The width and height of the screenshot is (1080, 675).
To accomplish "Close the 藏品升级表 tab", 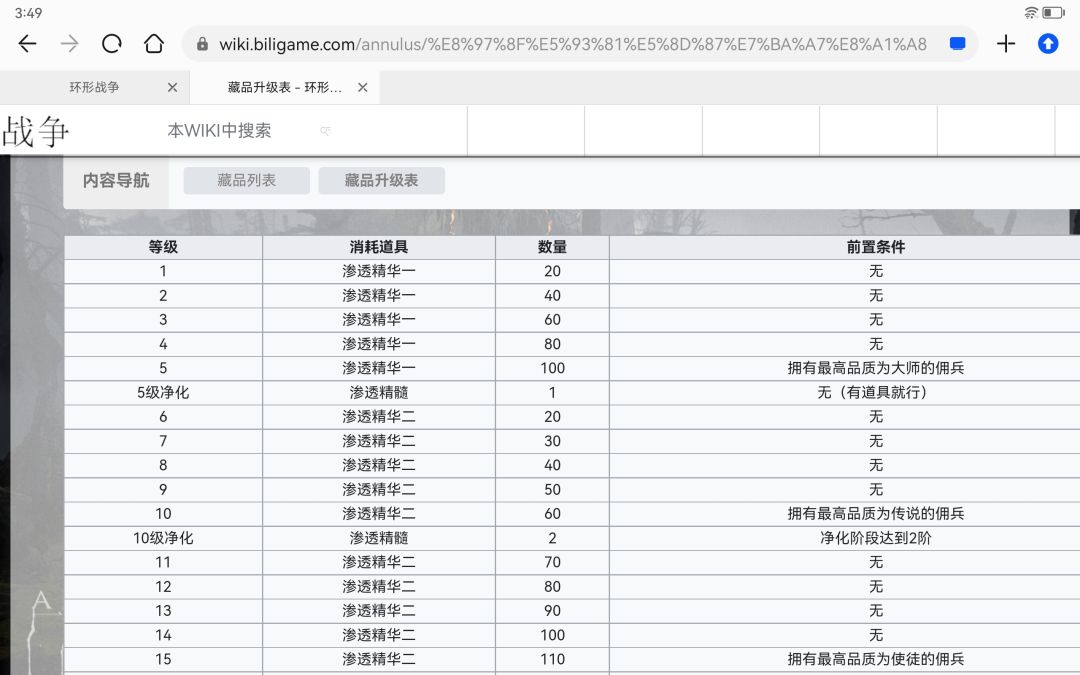I will point(363,87).
